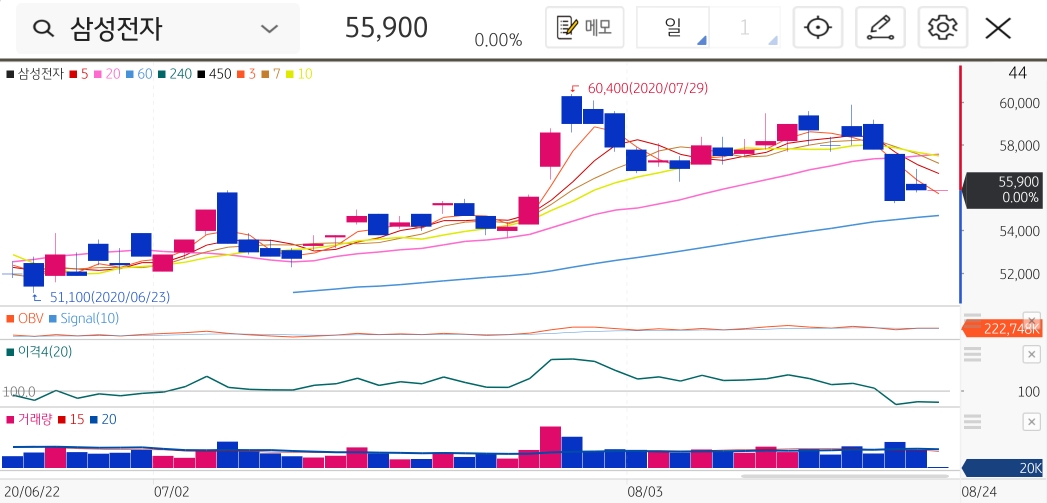1047x503 pixels.
Task: Click the volume 15 average legend
Action: (x=71, y=420)
